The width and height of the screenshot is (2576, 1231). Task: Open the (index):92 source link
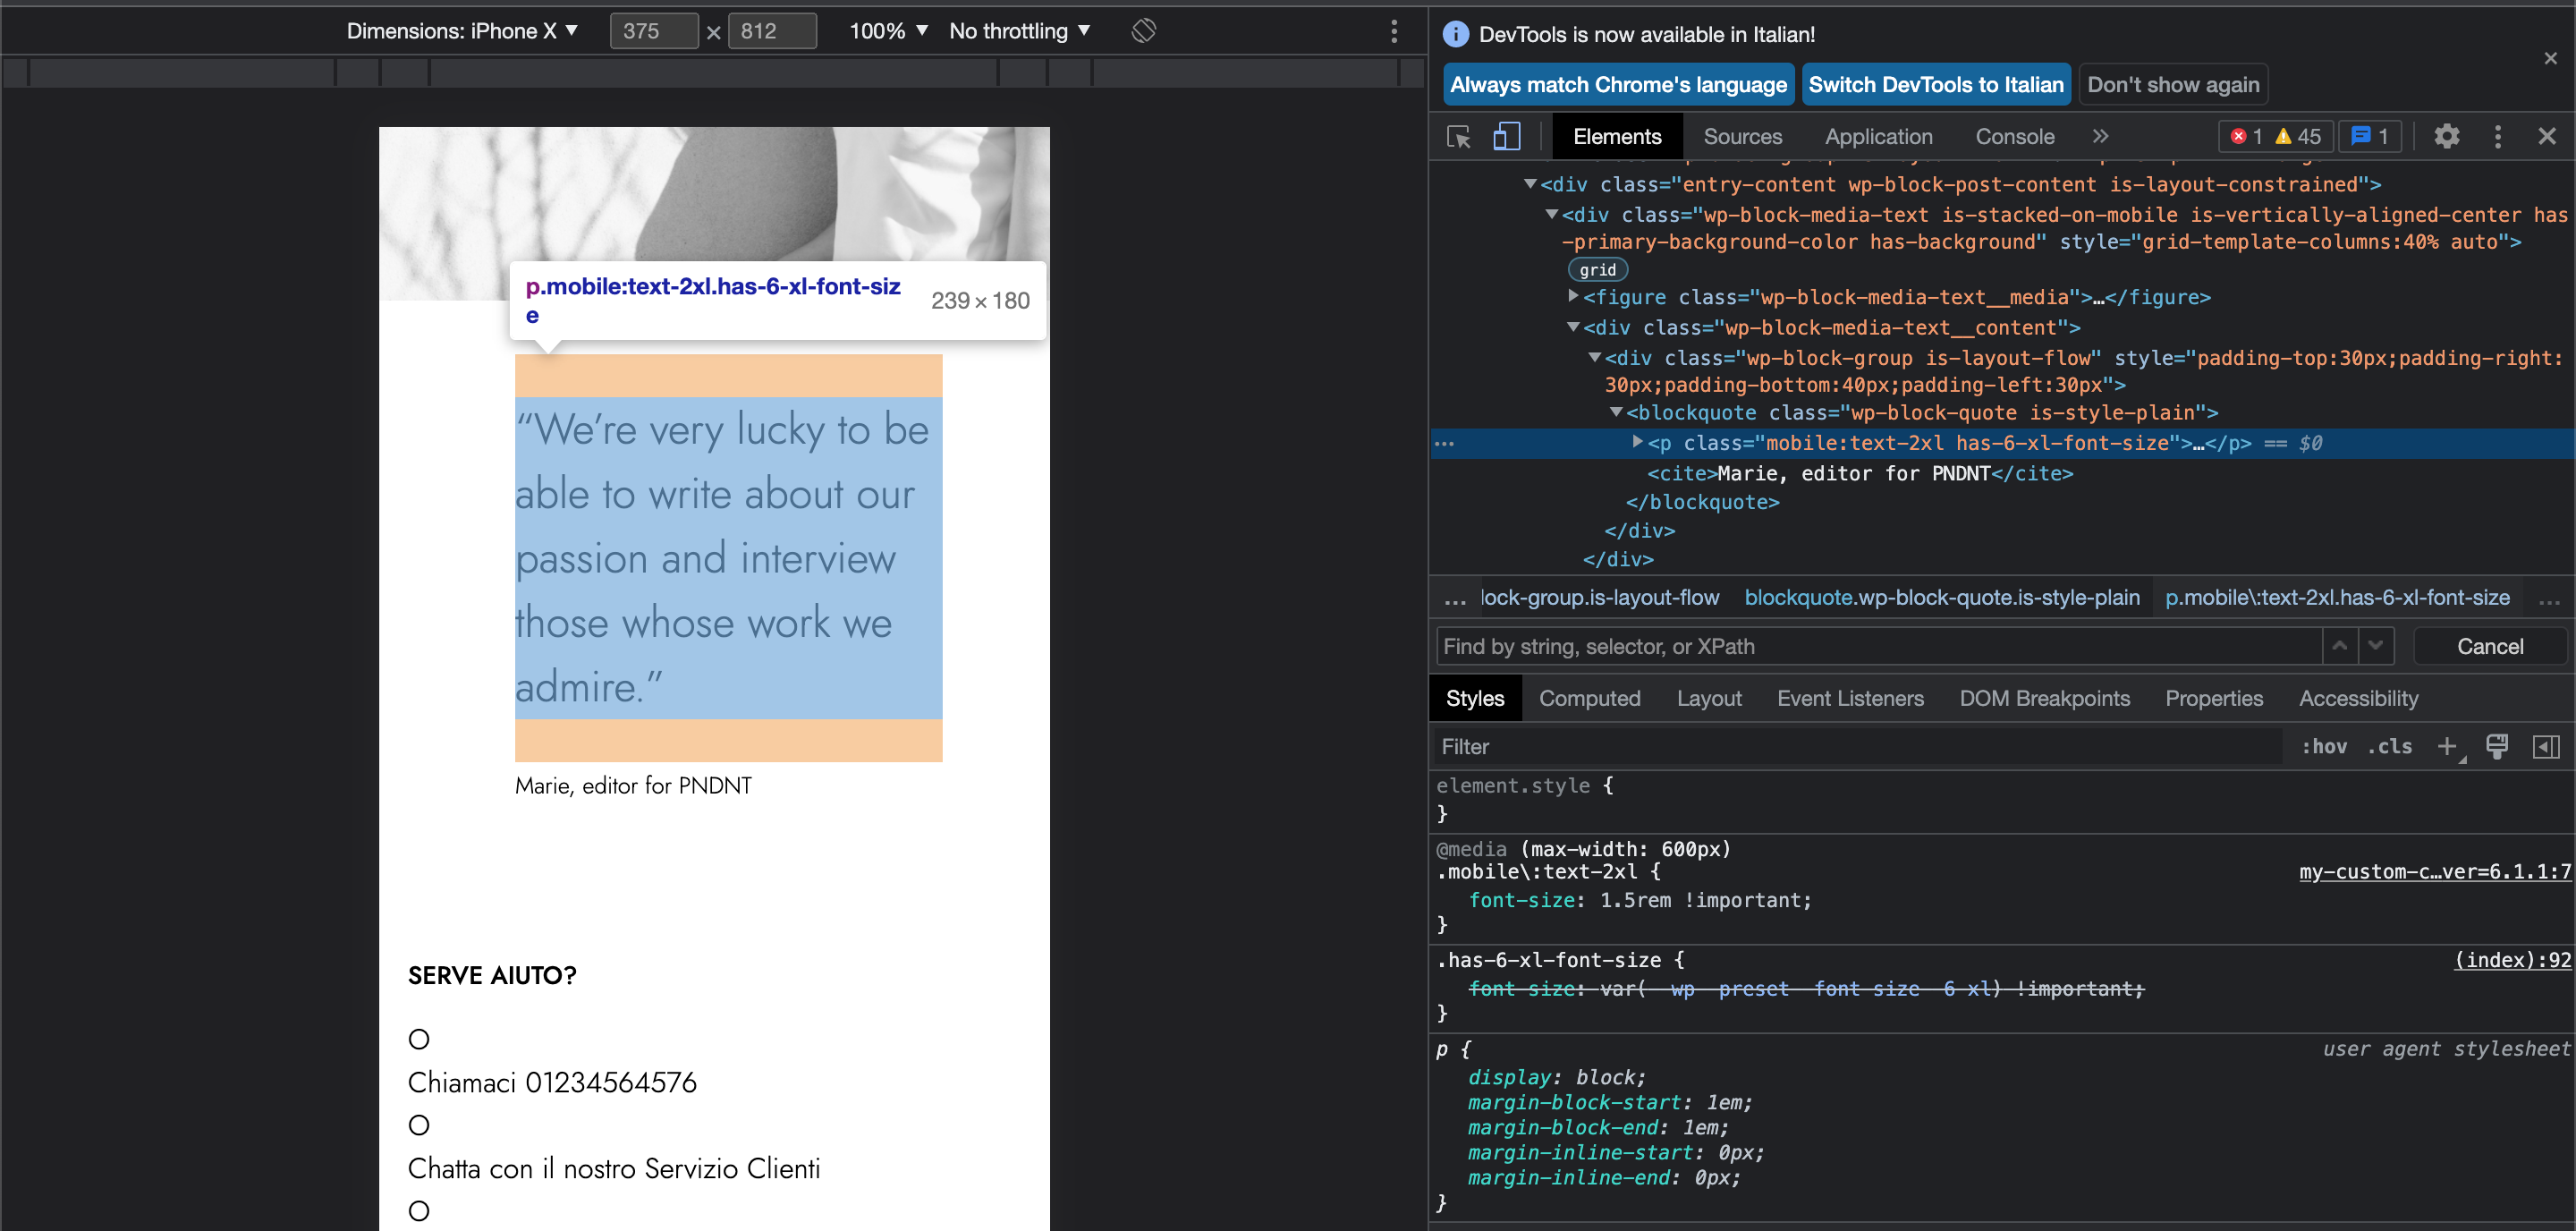pos(2512,959)
